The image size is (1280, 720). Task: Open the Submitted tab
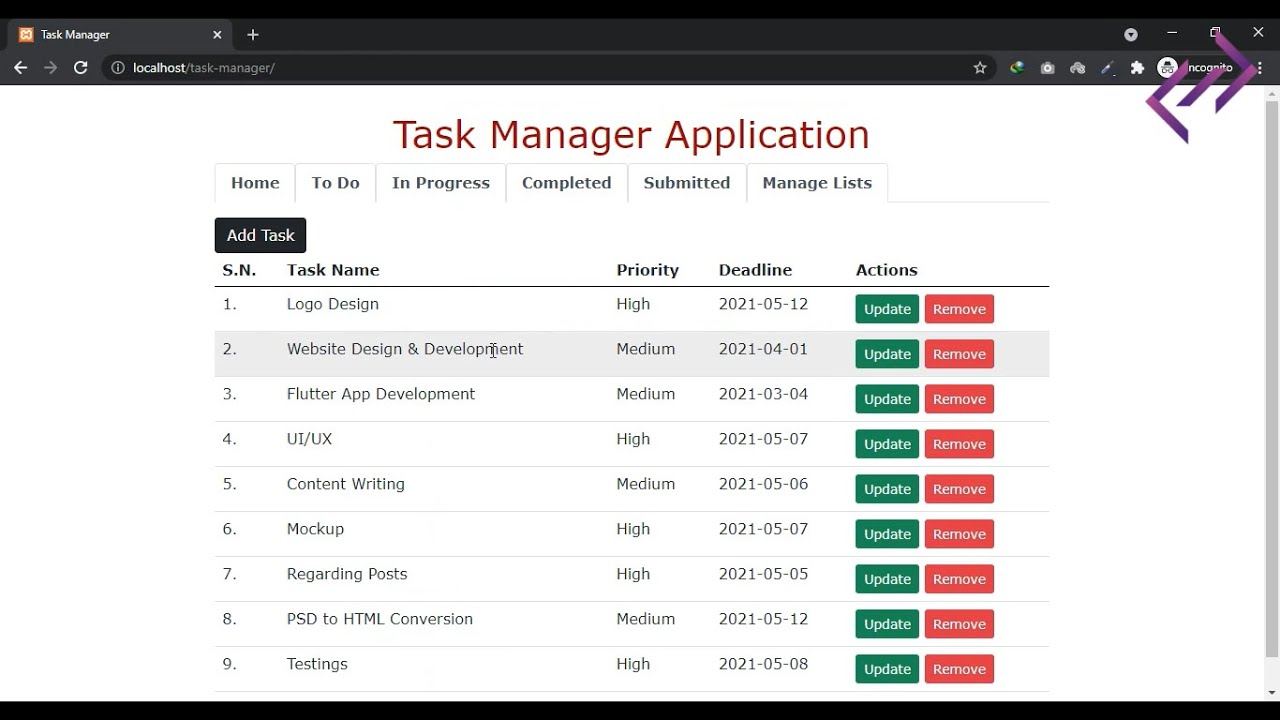[x=687, y=183]
